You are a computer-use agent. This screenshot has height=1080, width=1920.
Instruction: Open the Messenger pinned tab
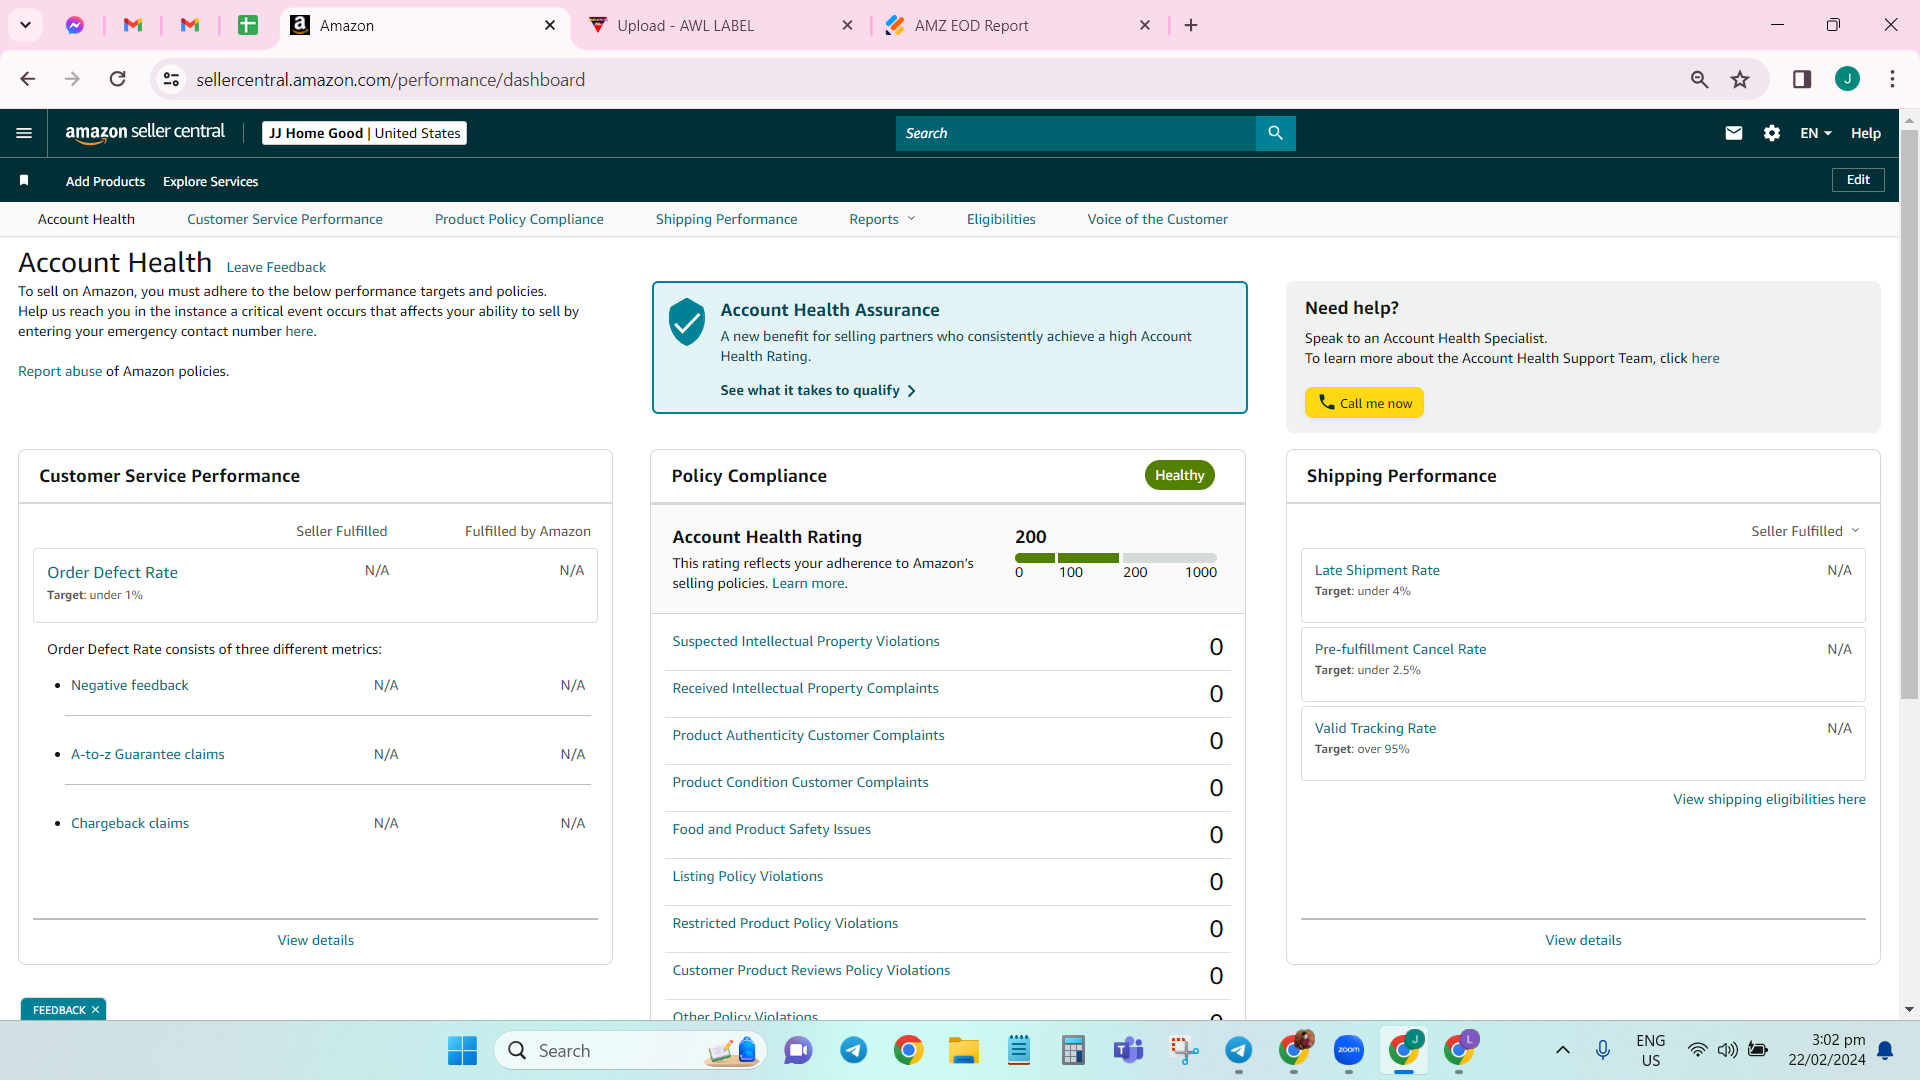click(75, 25)
